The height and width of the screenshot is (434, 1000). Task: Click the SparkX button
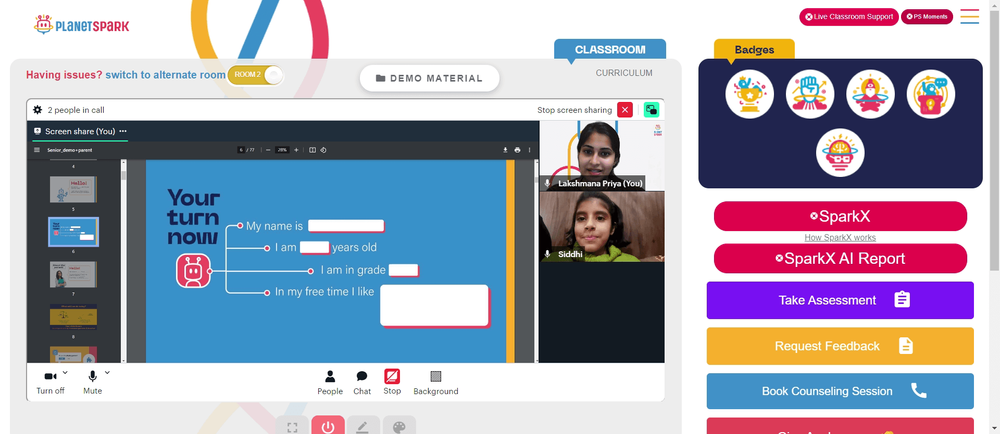tap(840, 216)
